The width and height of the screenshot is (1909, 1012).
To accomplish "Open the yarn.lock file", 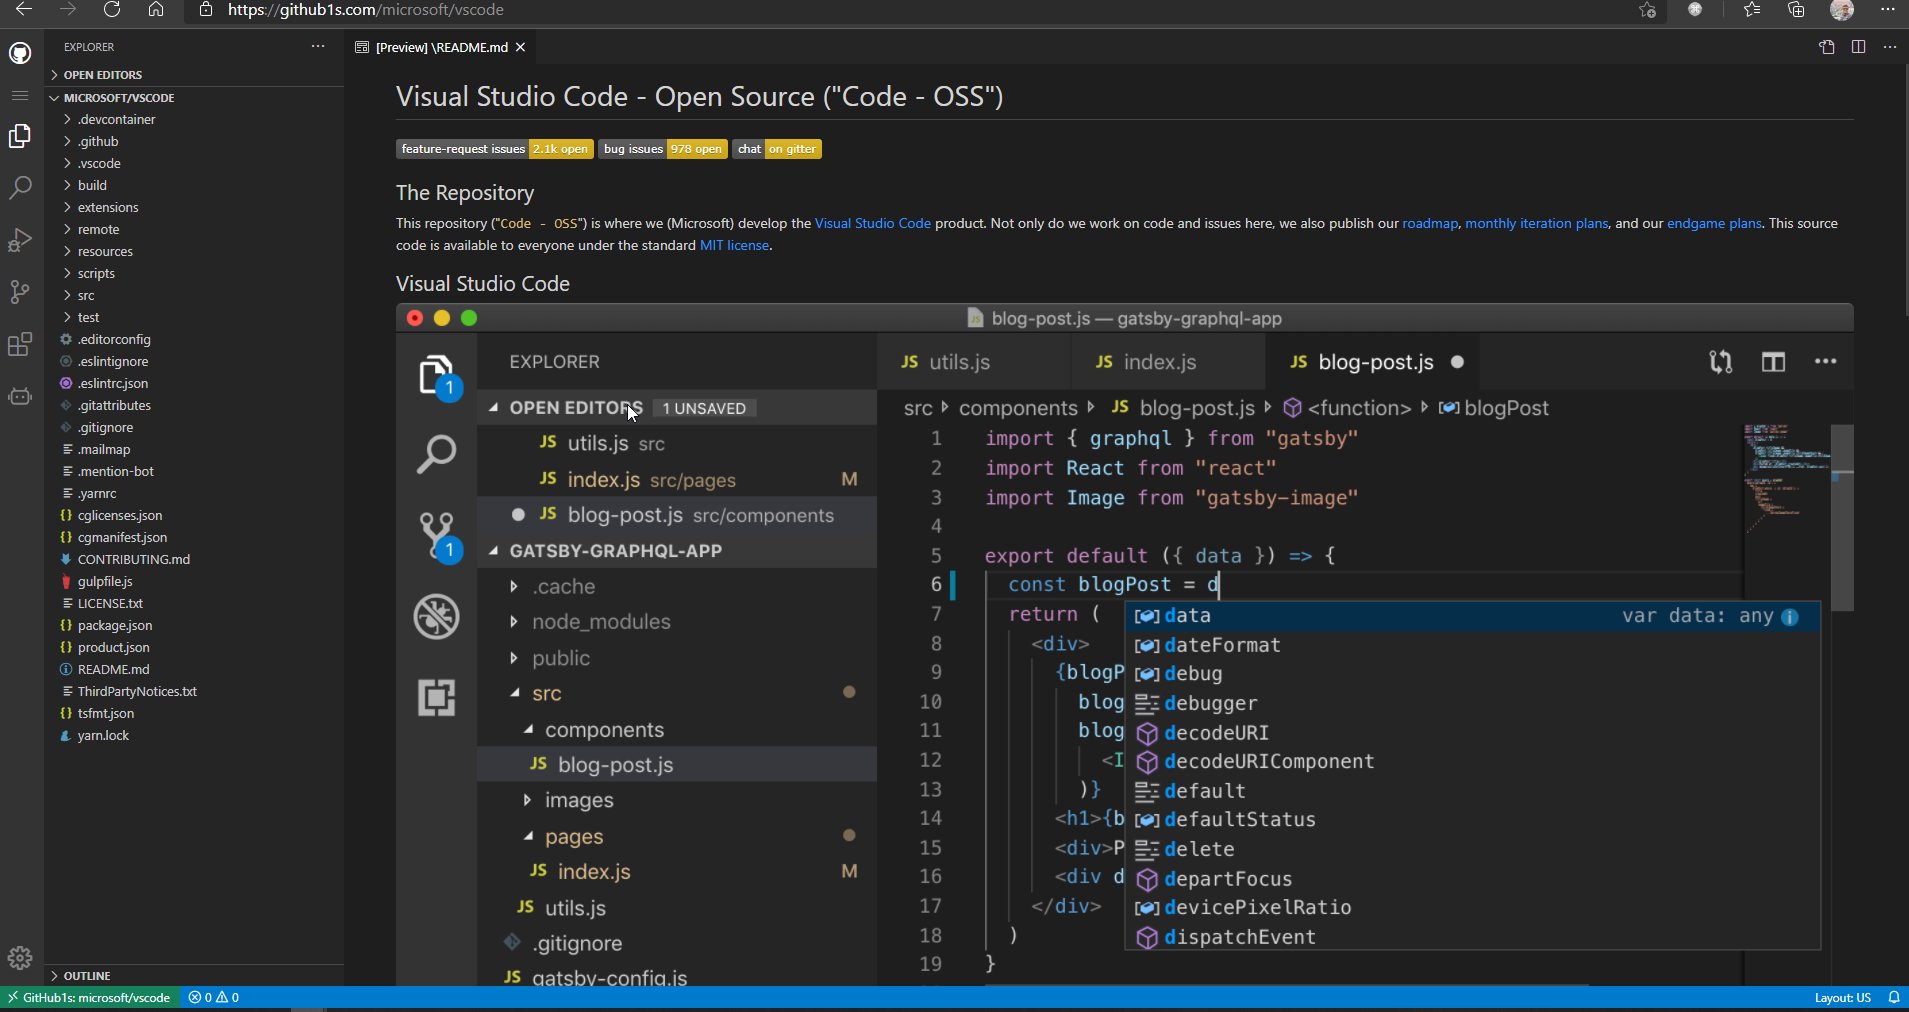I will [196, 736].
